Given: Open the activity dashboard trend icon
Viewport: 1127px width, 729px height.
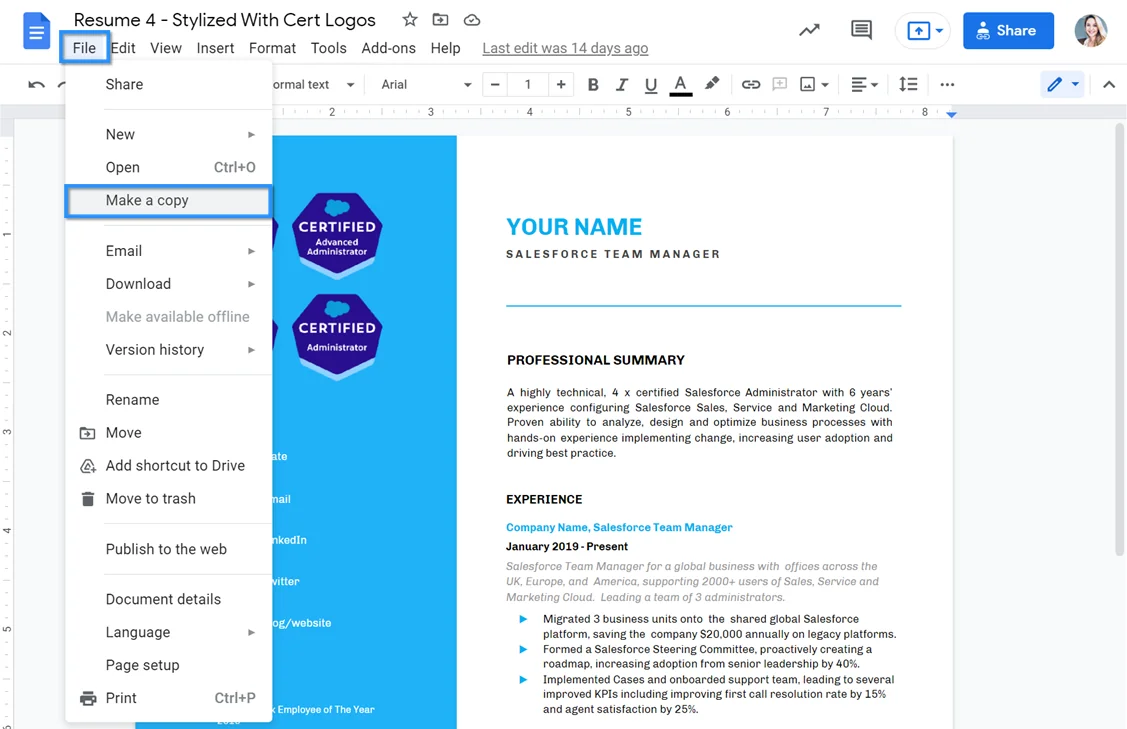Looking at the screenshot, I should (809, 30).
